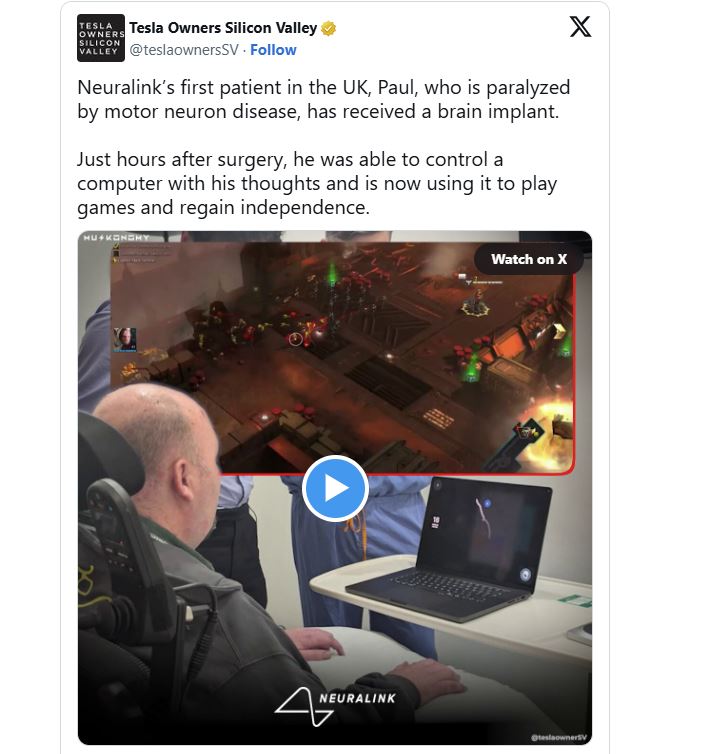
Task: Click the game footage inset in video
Action: pyautogui.click(x=342, y=357)
